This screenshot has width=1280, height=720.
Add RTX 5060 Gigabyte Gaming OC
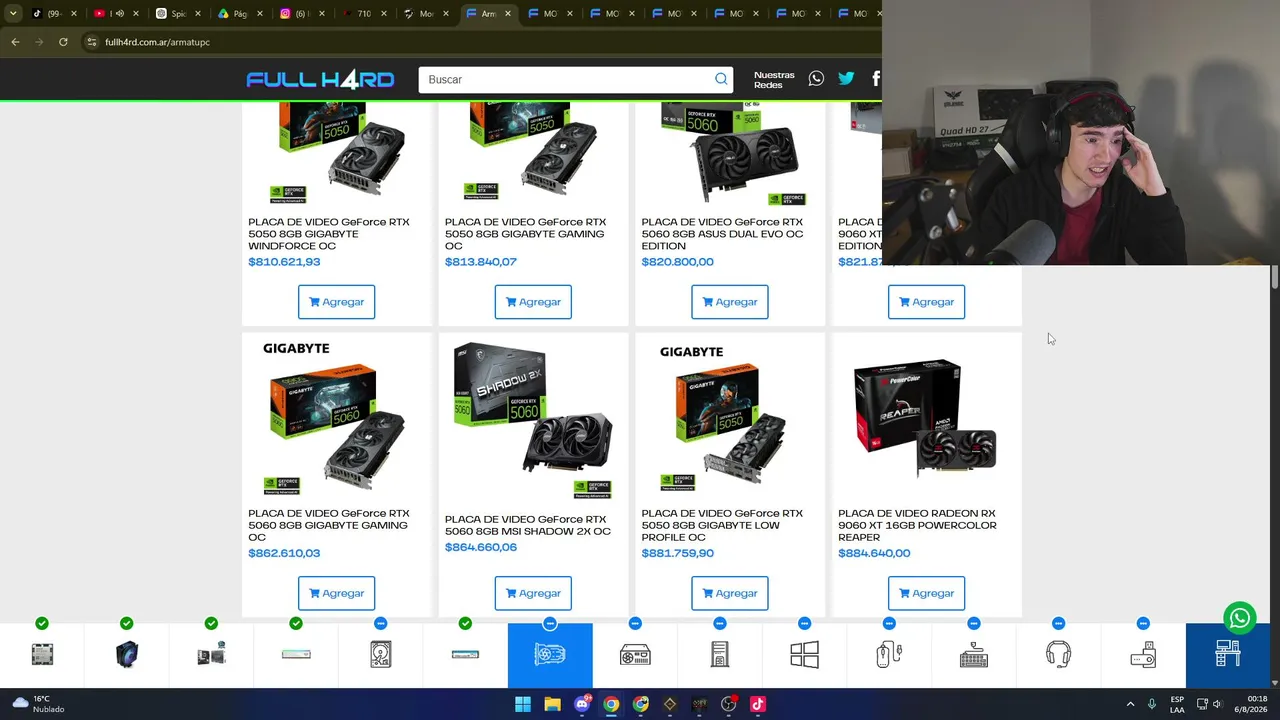coord(336,593)
